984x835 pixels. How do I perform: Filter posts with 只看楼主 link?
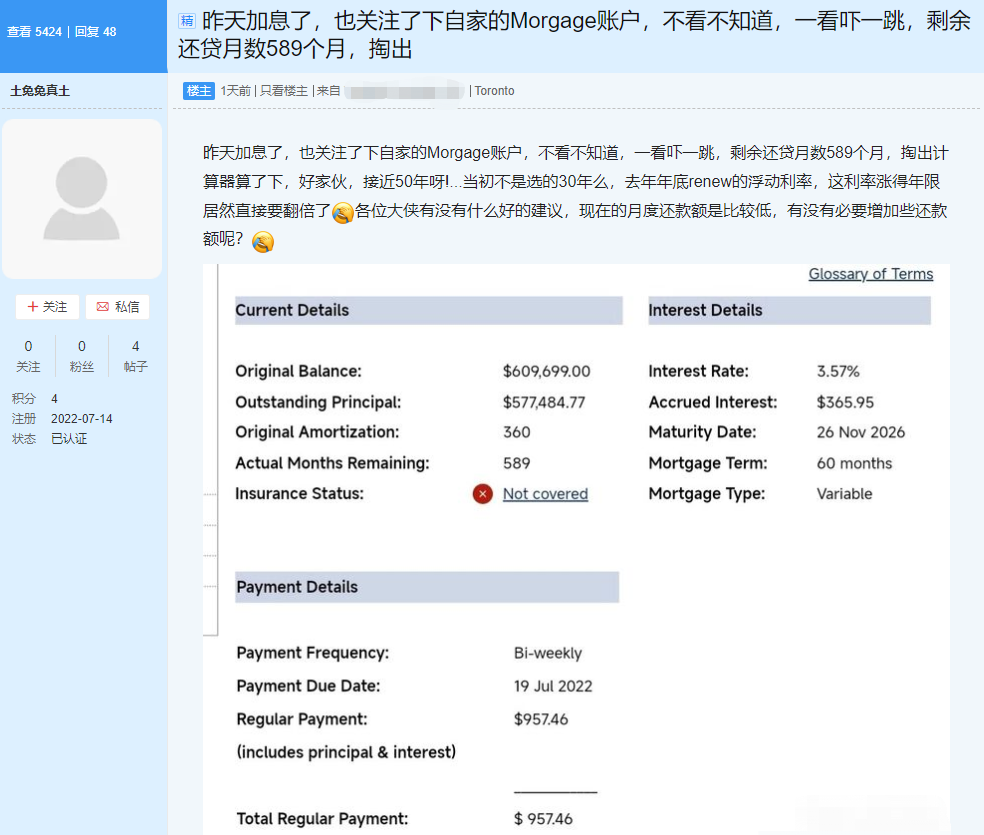283,91
